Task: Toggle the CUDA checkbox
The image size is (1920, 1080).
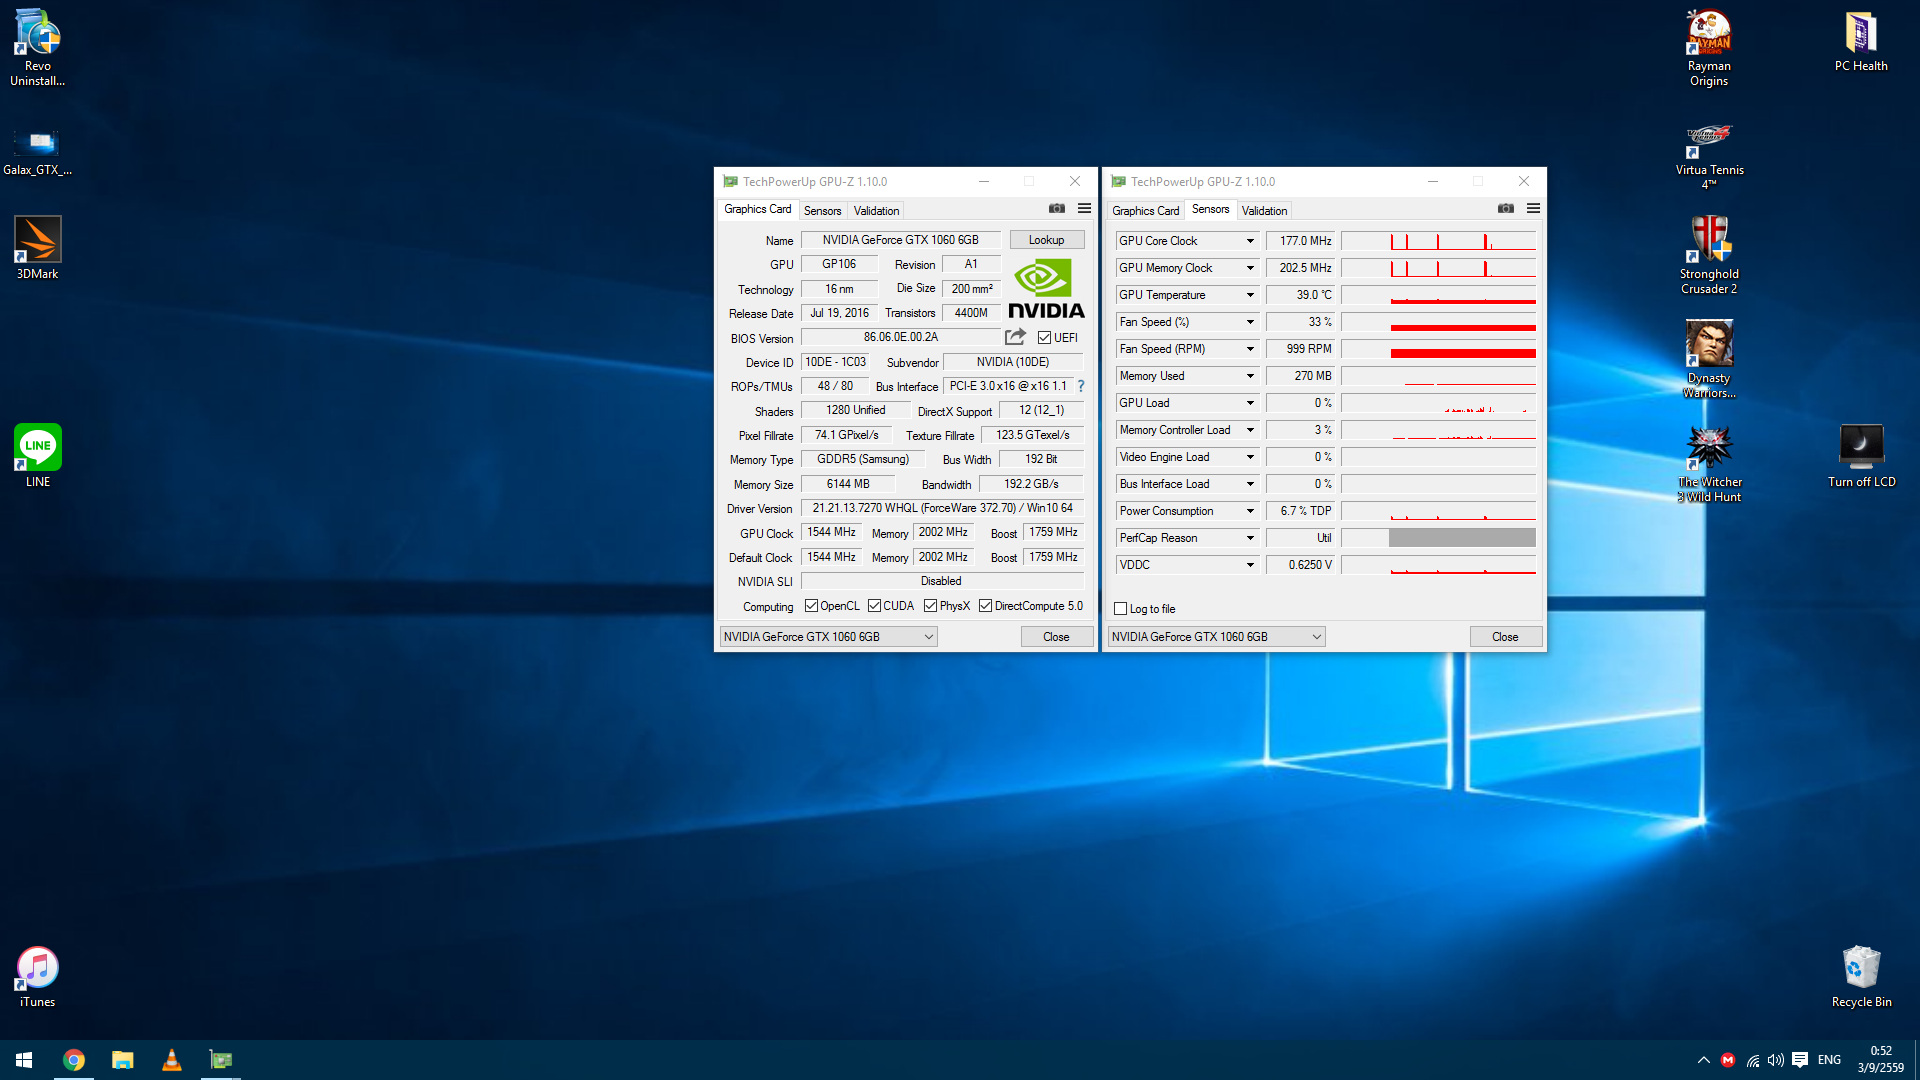Action: coord(874,606)
